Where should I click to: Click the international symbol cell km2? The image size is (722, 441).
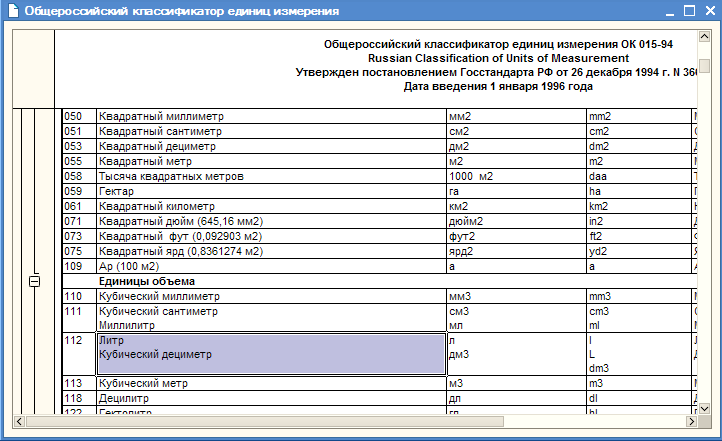tap(639, 206)
